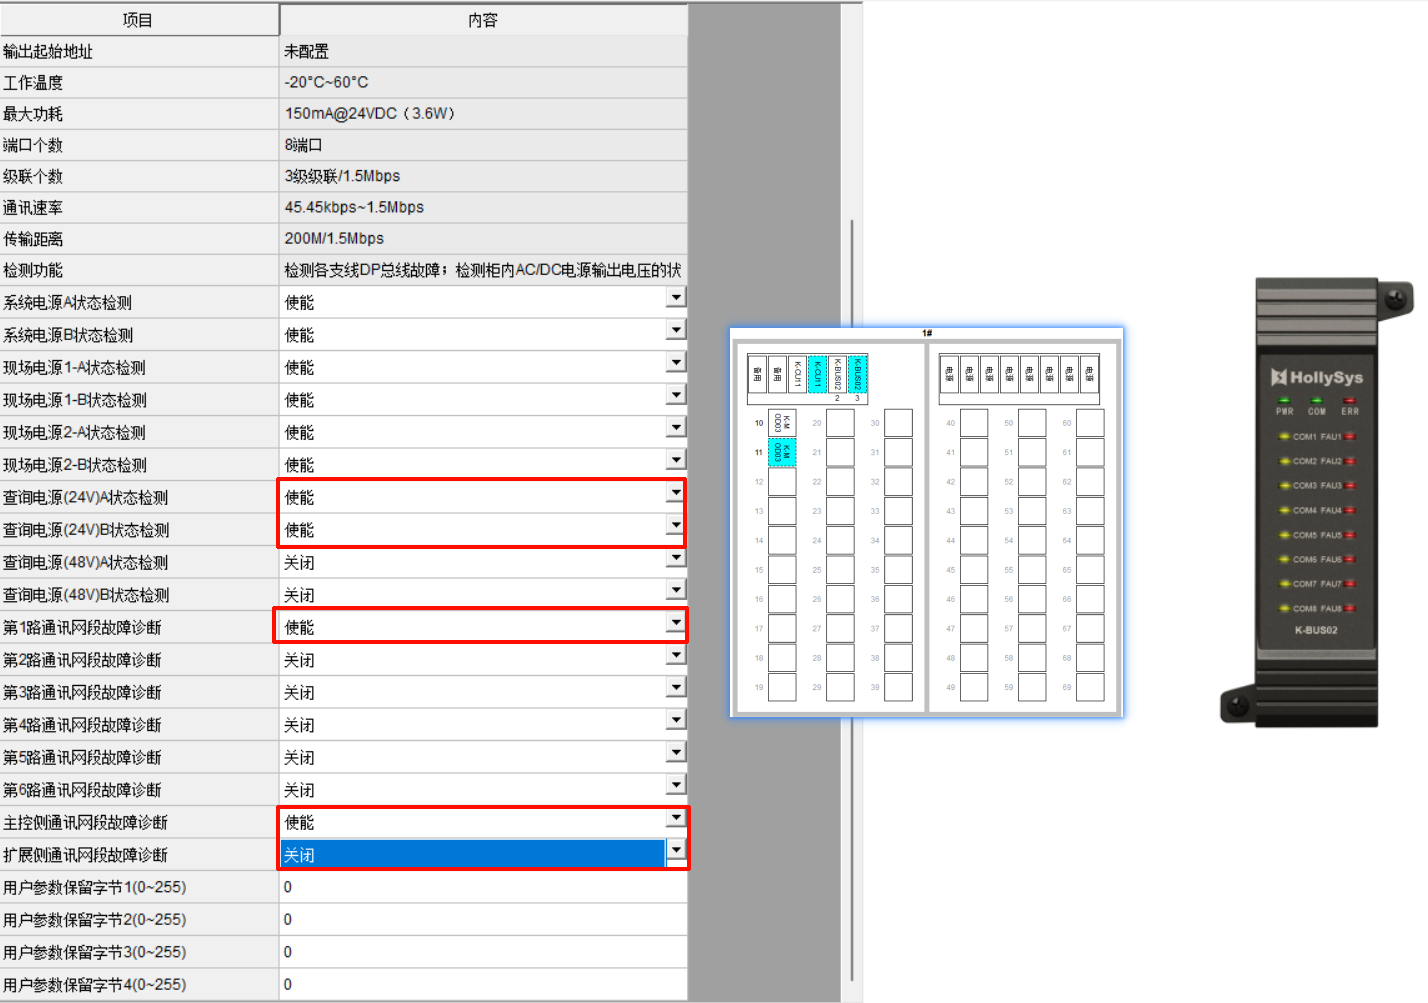Image resolution: width=1428 pixels, height=1003 pixels.
Task: Open the 第1路通讯网段故障诊断 dropdown
Action: point(676,623)
